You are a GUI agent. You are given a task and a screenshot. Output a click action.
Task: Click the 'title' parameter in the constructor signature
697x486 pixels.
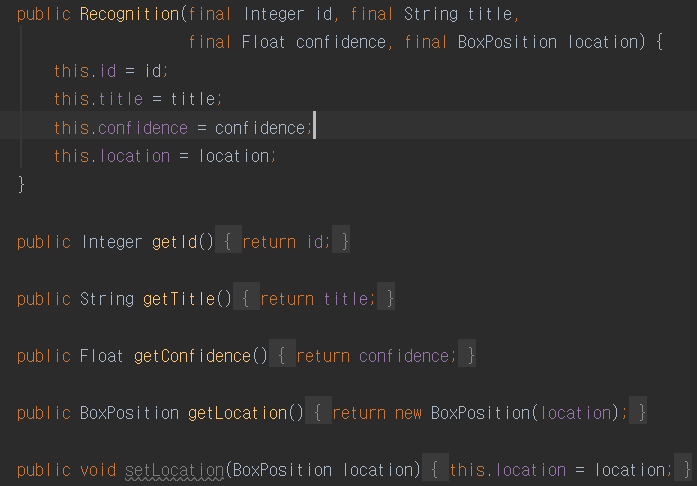pos(490,14)
